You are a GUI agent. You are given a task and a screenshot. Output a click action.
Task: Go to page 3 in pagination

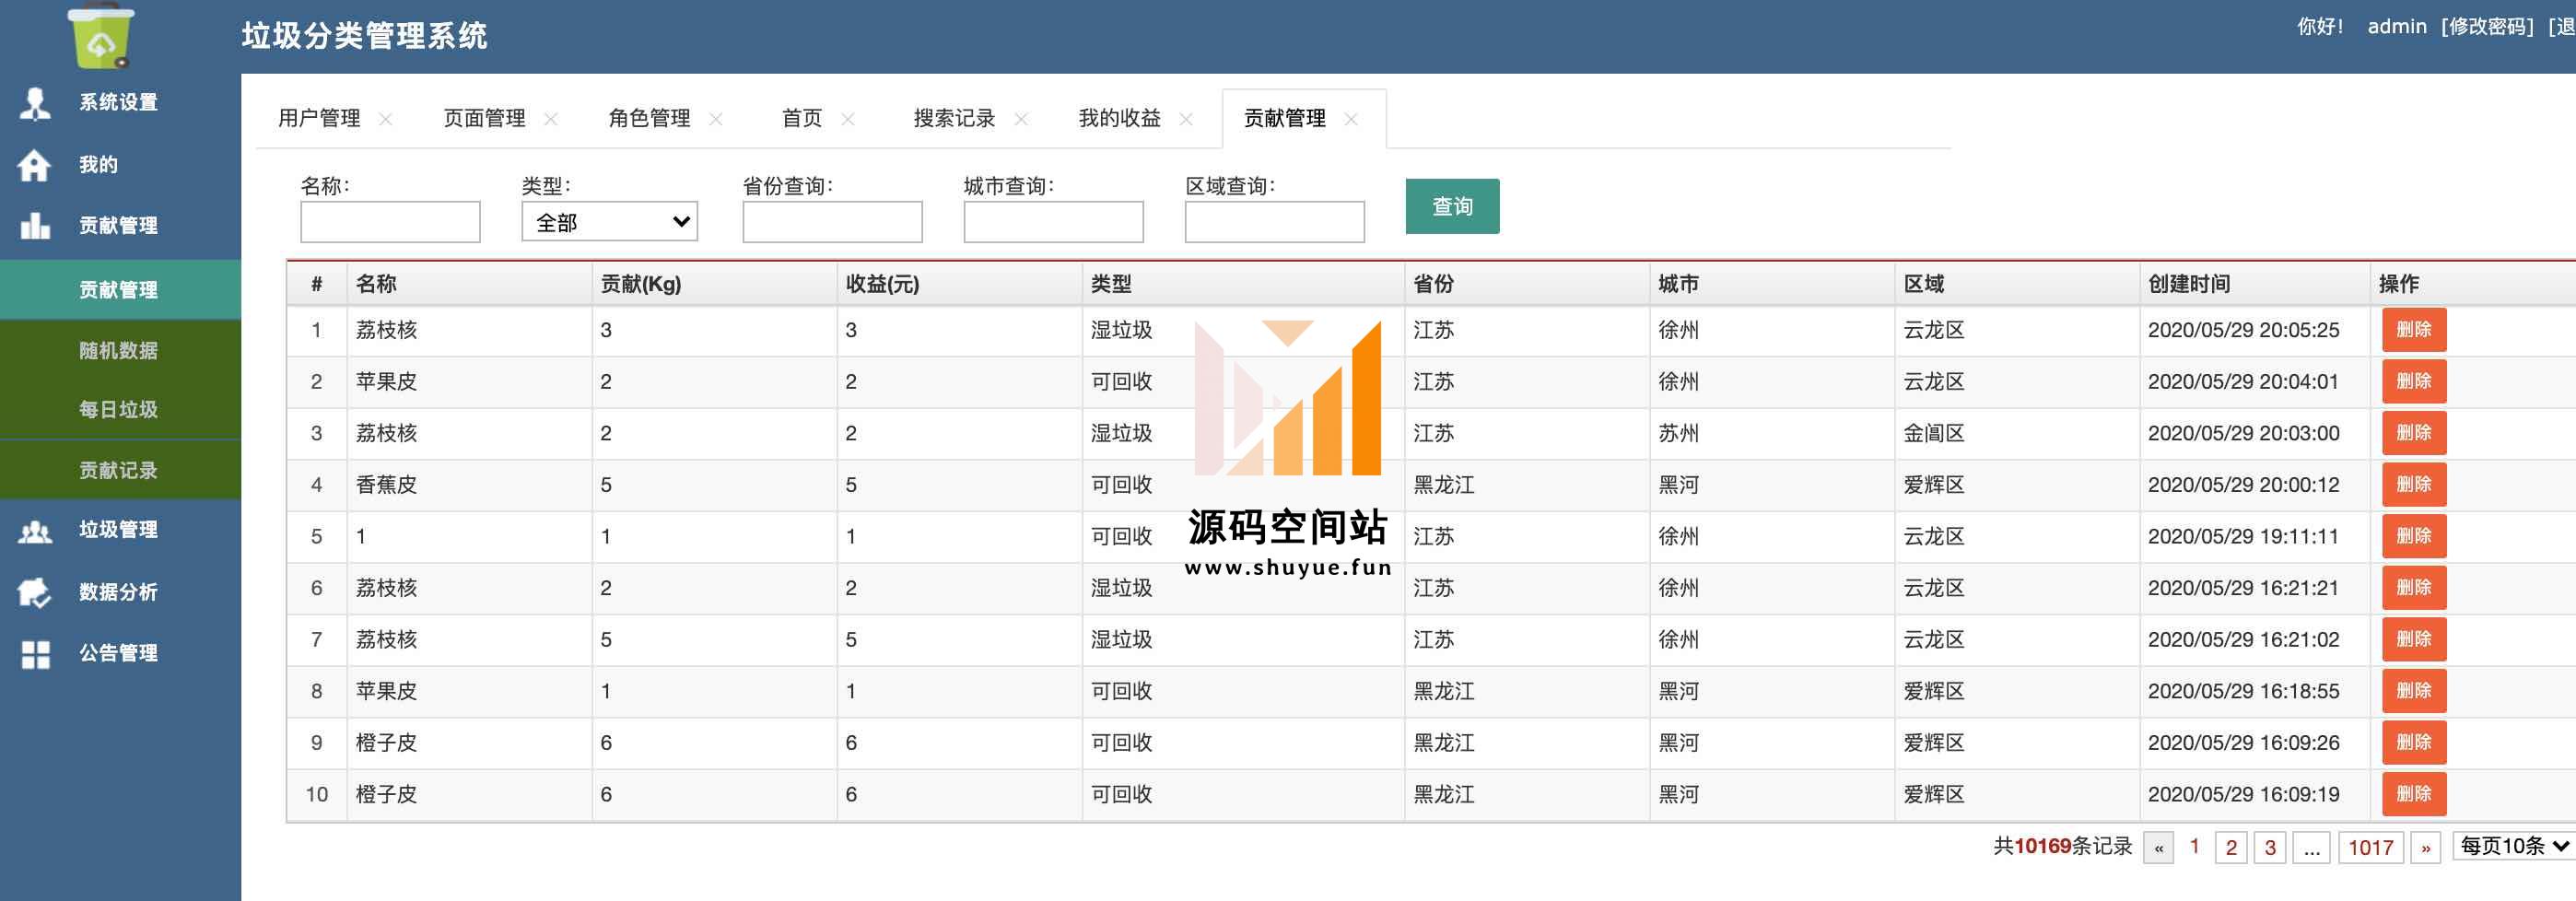[x=2270, y=847]
